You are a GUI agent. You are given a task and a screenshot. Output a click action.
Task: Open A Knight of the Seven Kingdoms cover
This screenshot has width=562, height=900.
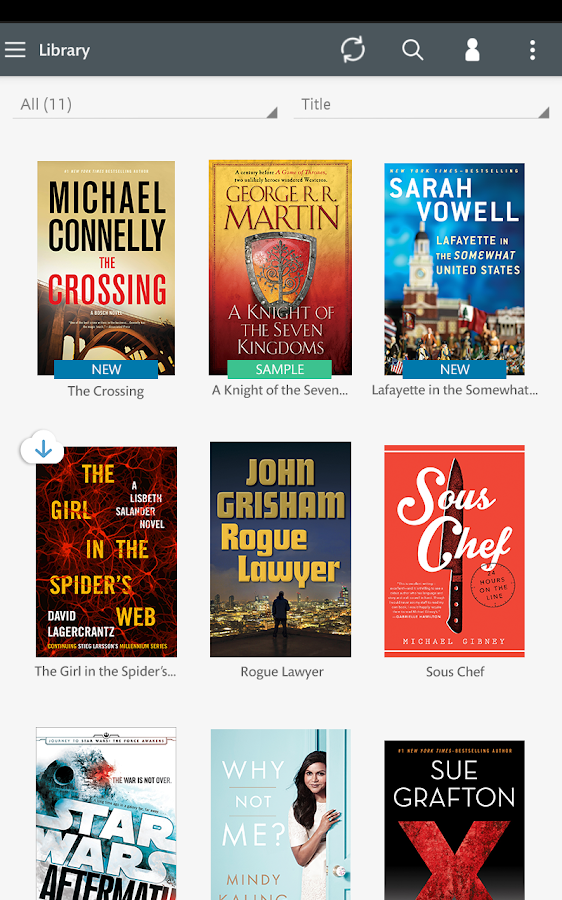point(280,267)
